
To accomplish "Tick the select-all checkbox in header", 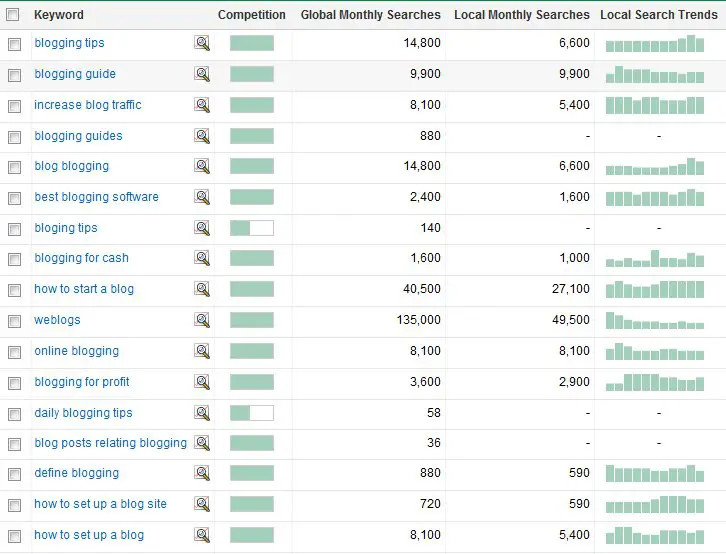I will [13, 15].
